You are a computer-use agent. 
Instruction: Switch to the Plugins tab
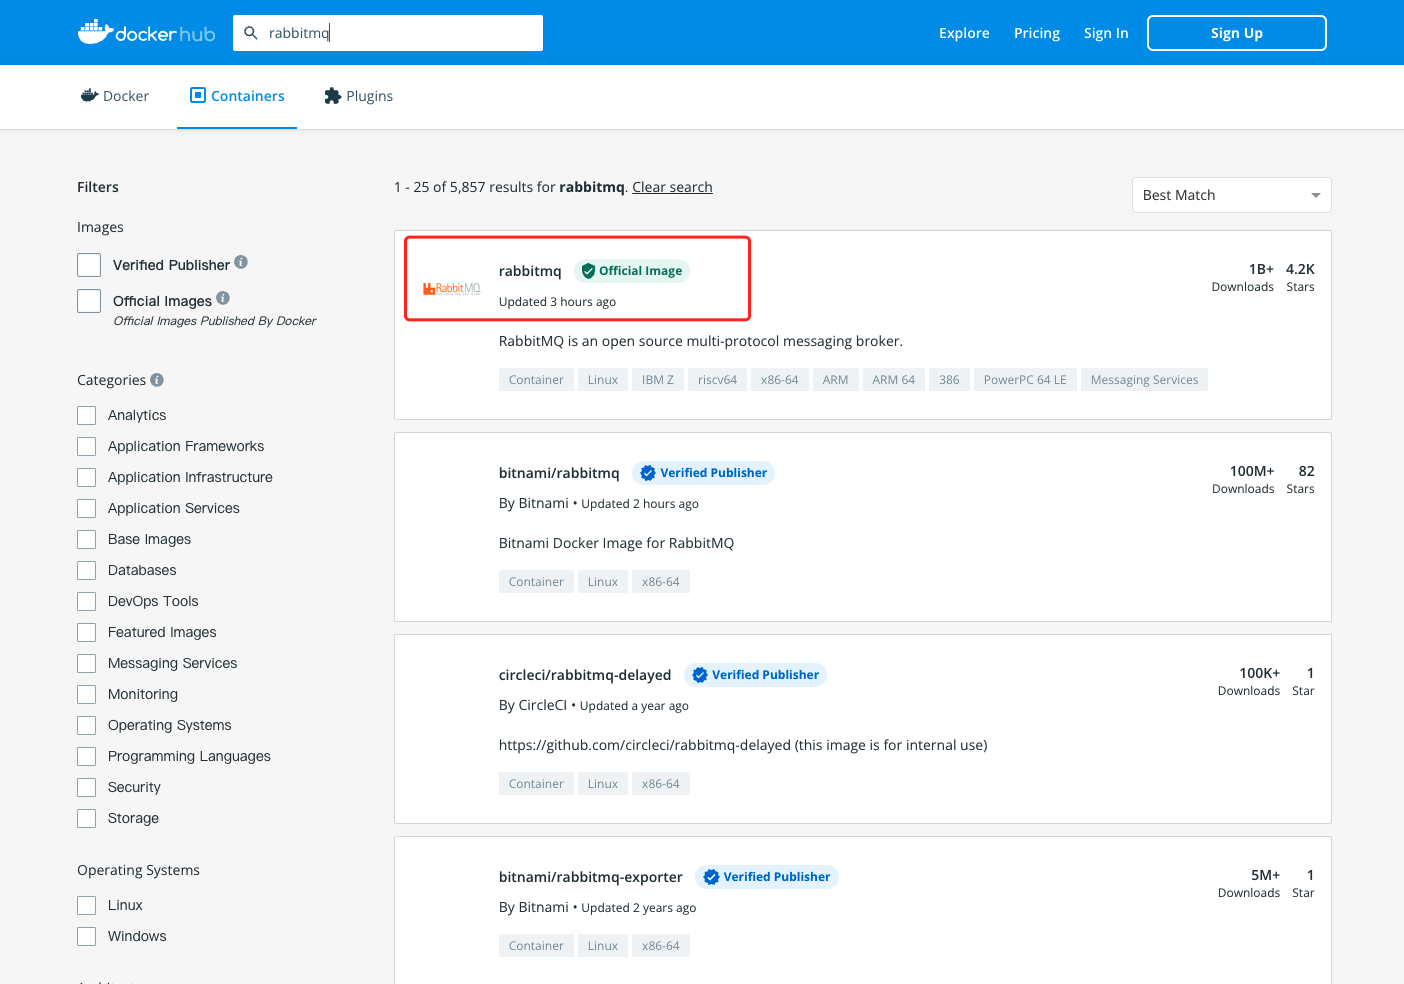coord(358,96)
